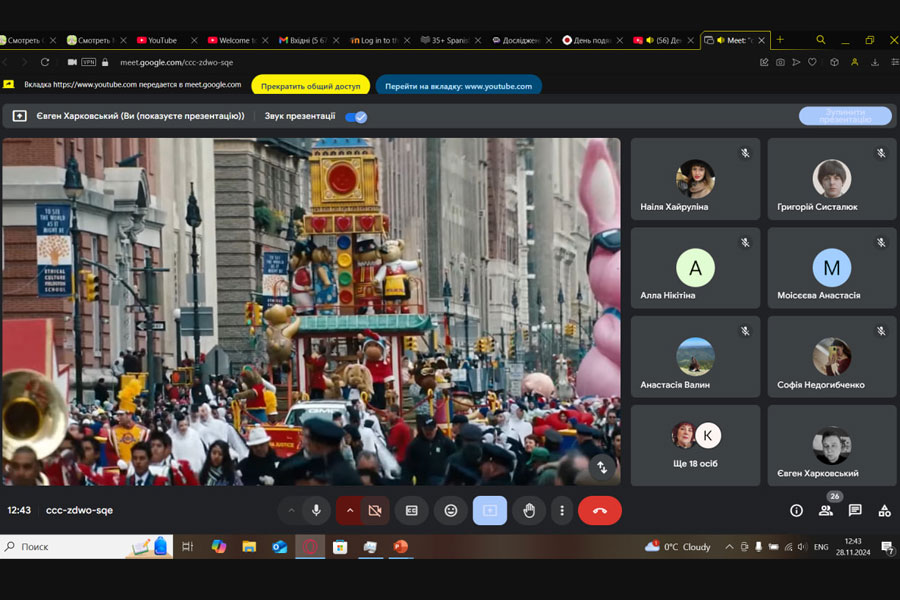Click 'Перейти на вкладку: www.youtube.com' button
Viewport: 900px width, 600px height.
[x=458, y=86]
